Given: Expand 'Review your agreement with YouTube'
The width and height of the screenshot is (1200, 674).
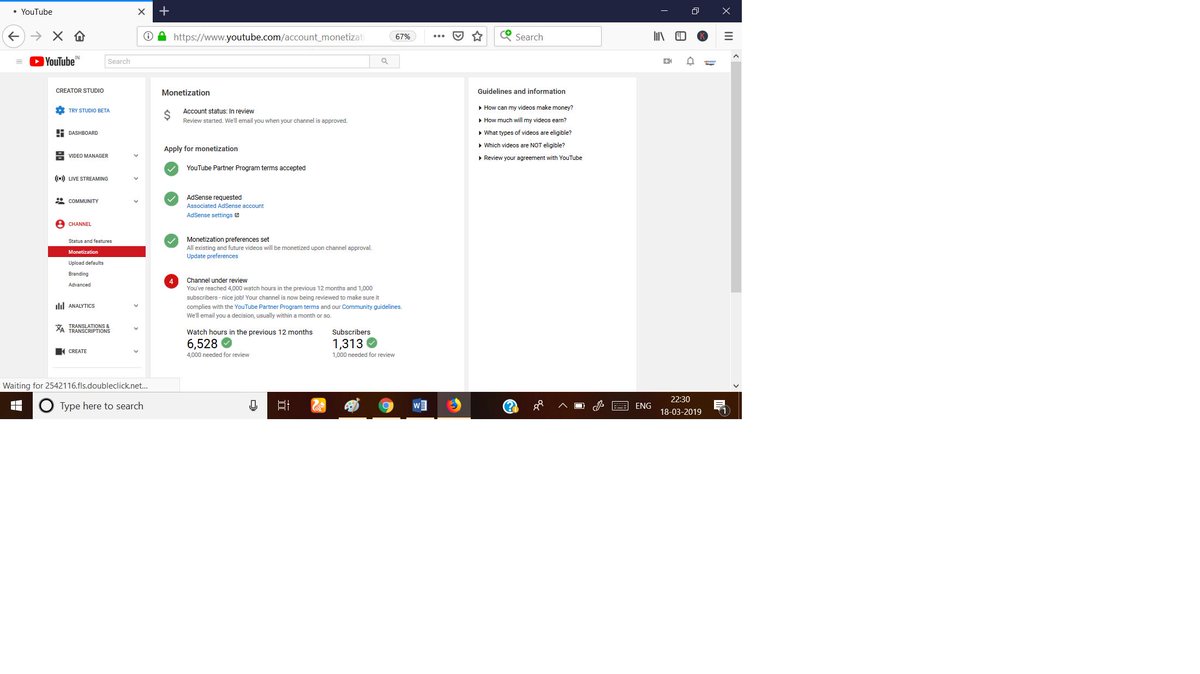Looking at the screenshot, I should (x=530, y=158).
